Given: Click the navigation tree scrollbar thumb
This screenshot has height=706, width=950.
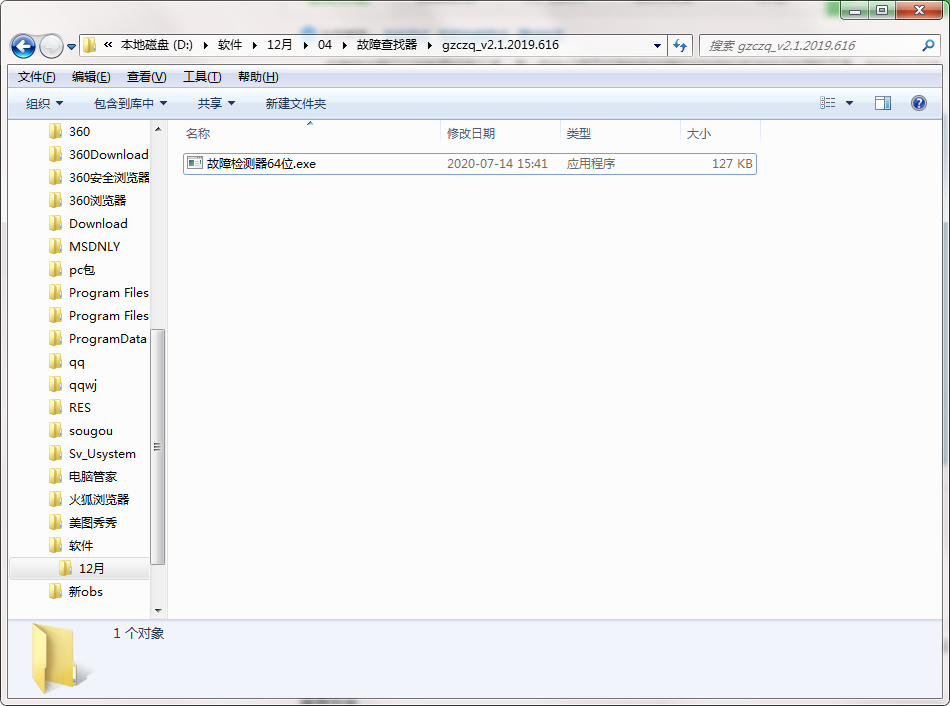Looking at the screenshot, I should 158,447.
